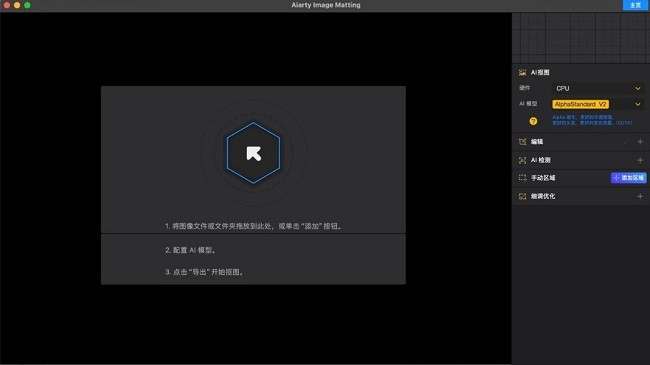
Task: Click step 3 导出 instruction text
Action: click(x=204, y=272)
